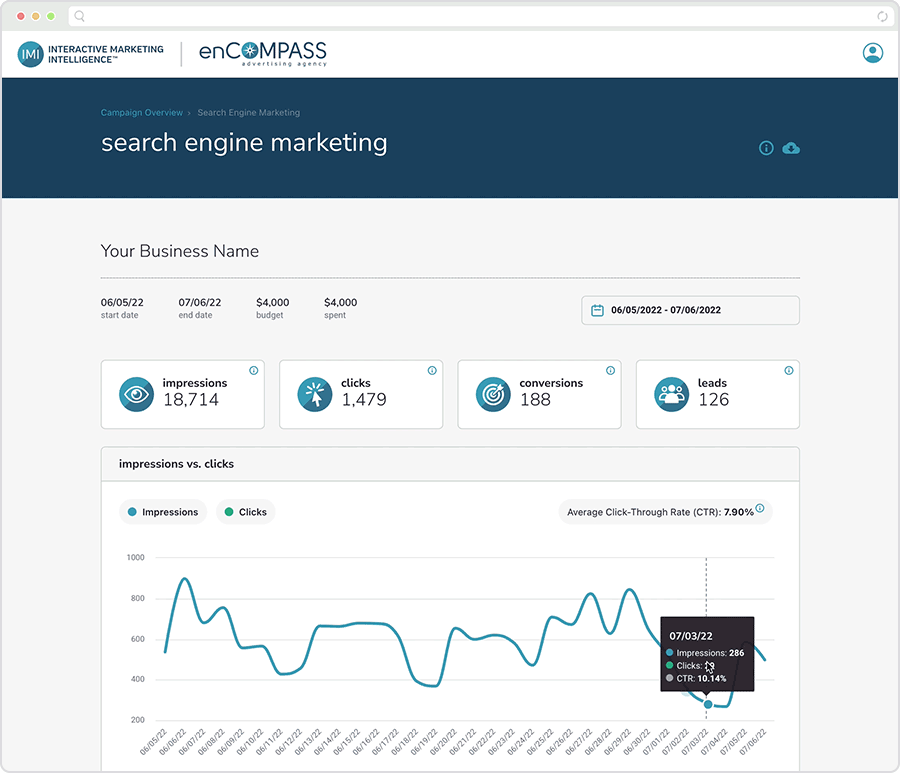
Task: Click the conversions target icon
Action: tap(493, 394)
